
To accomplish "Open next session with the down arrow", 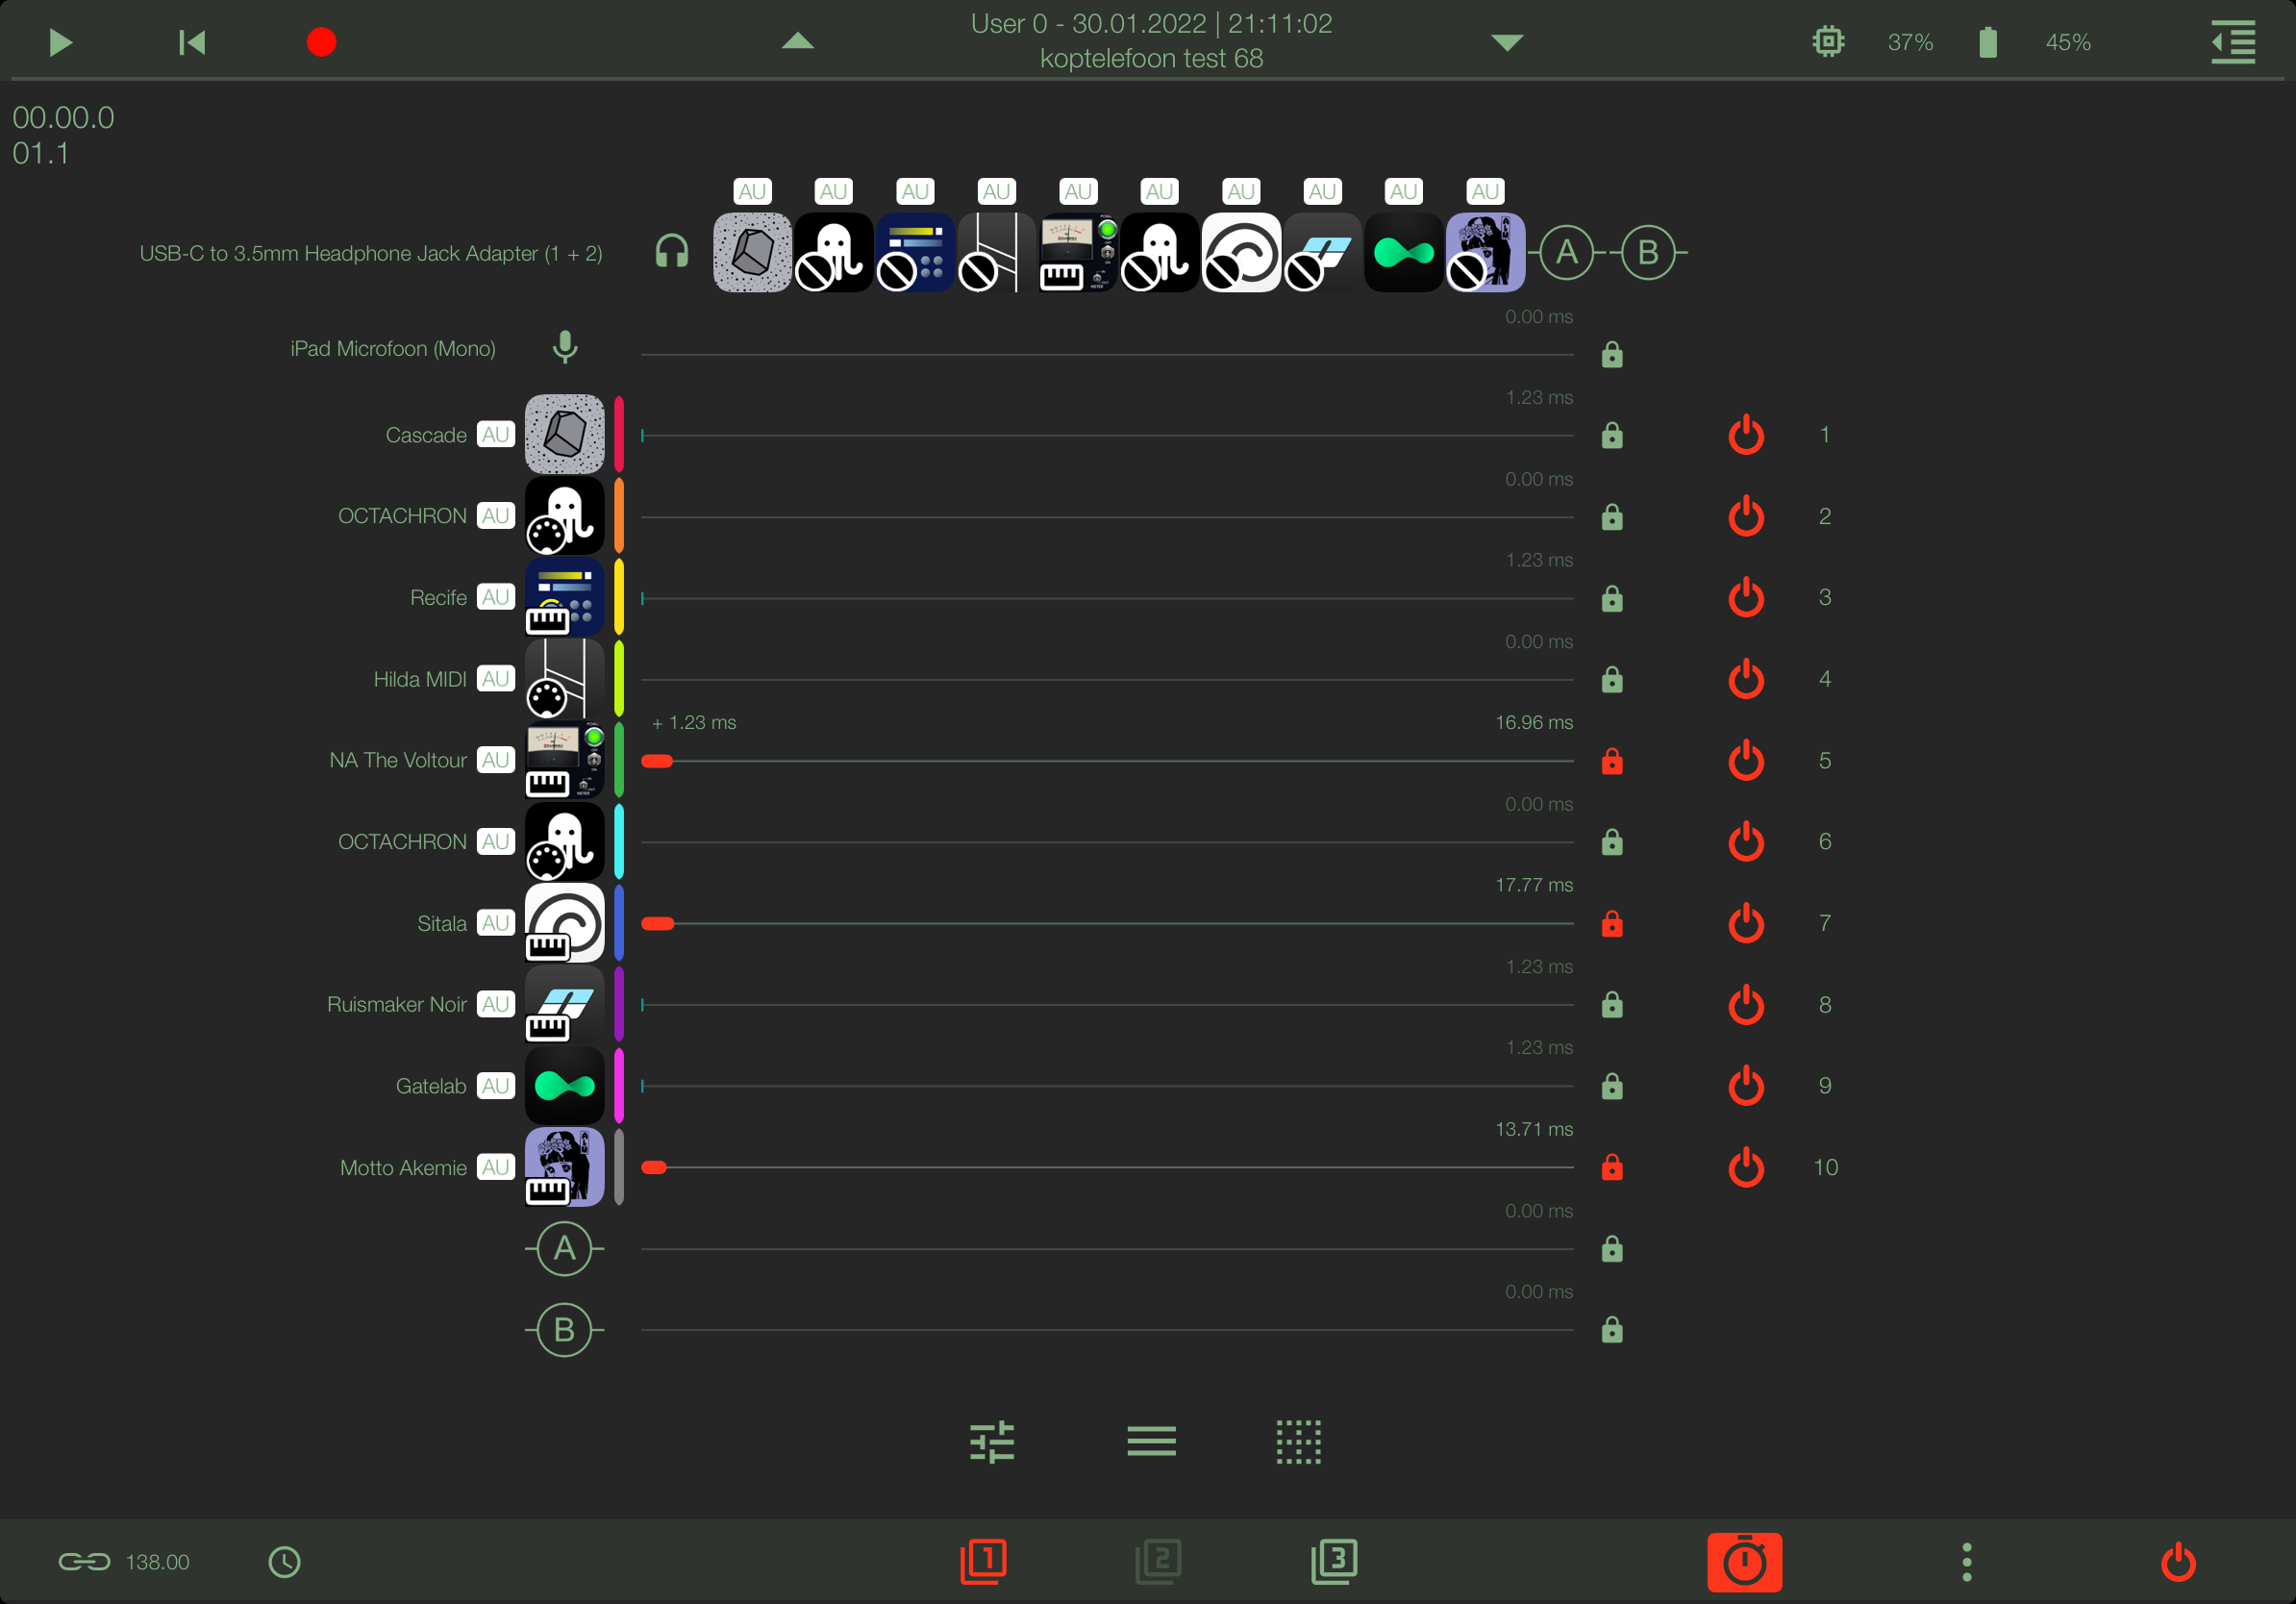I will click(x=1507, y=42).
